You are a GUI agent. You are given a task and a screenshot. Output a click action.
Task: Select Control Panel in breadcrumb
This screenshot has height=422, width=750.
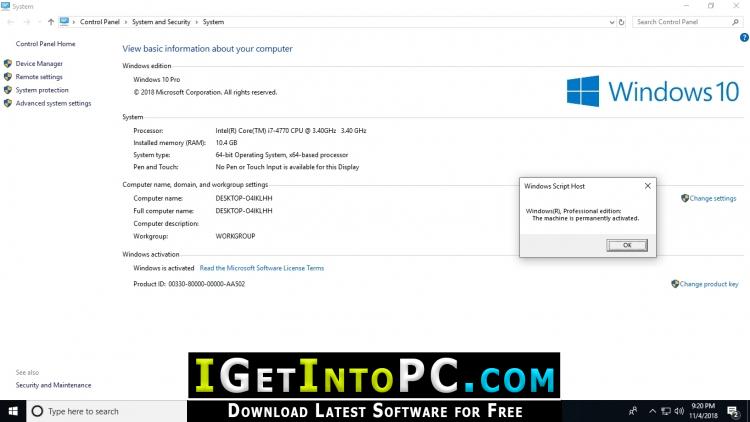pos(99,22)
